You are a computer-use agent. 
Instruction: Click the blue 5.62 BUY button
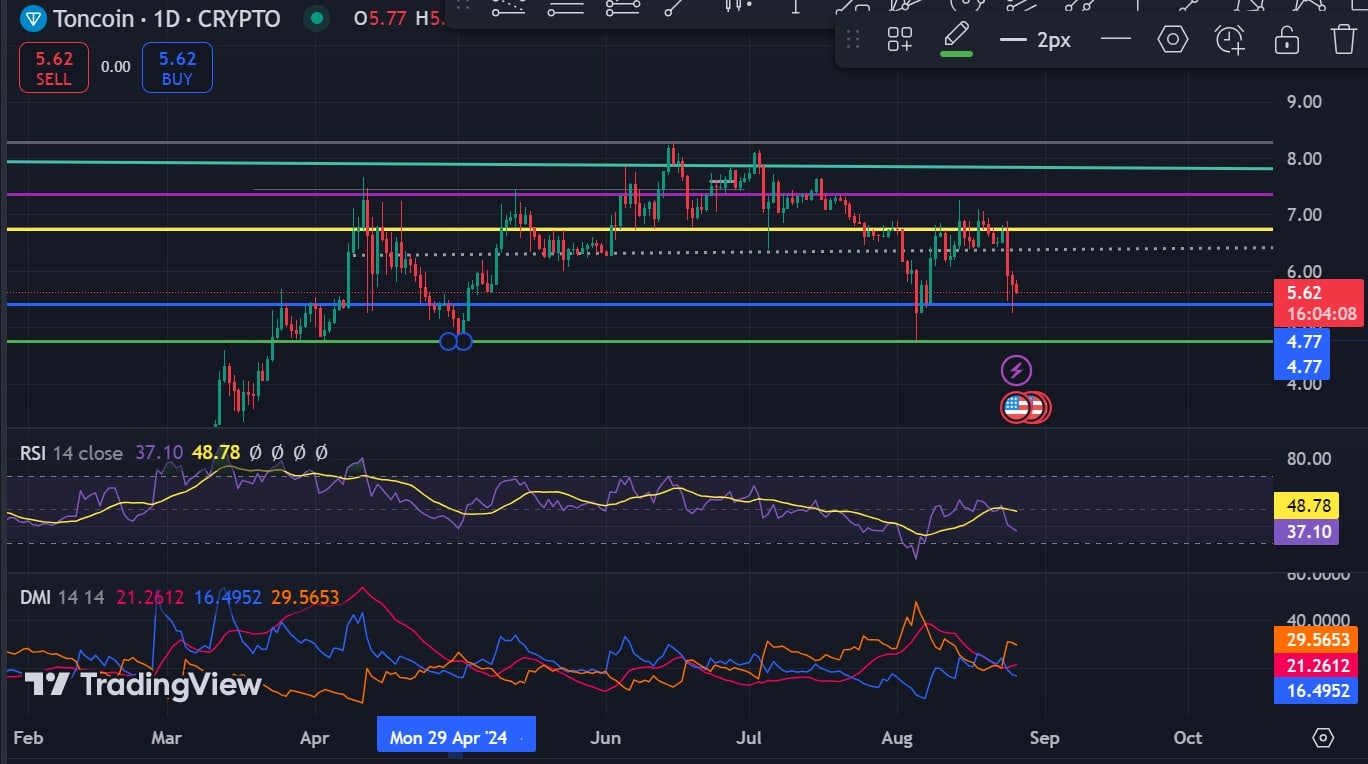pyautogui.click(x=177, y=67)
